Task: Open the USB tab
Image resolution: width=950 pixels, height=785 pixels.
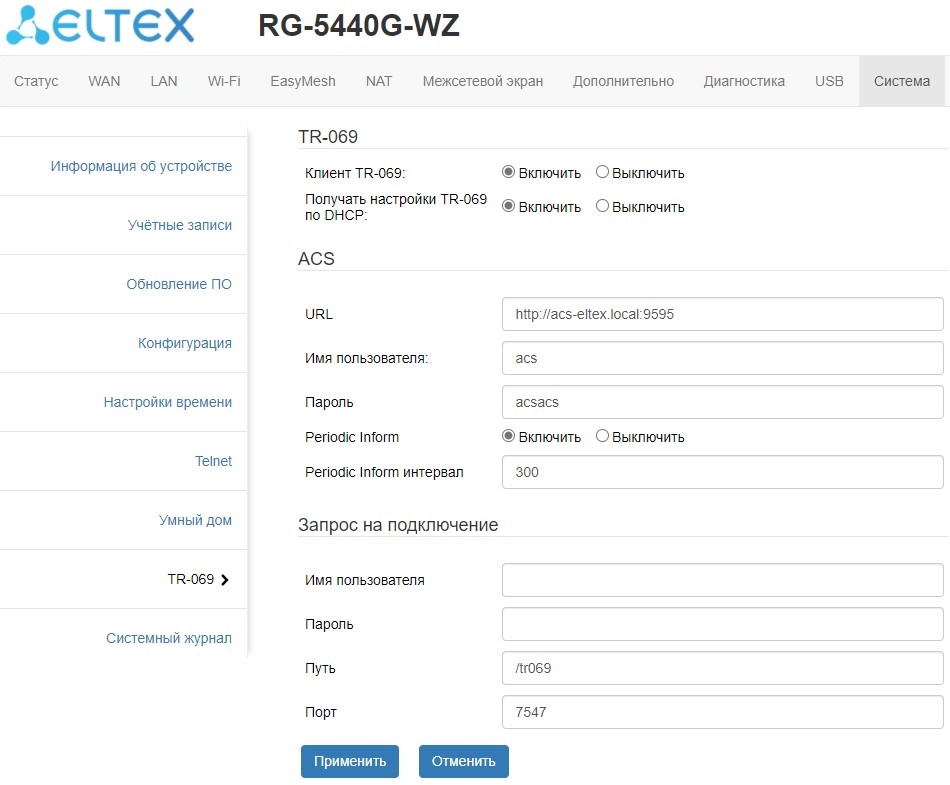Action: coord(829,81)
